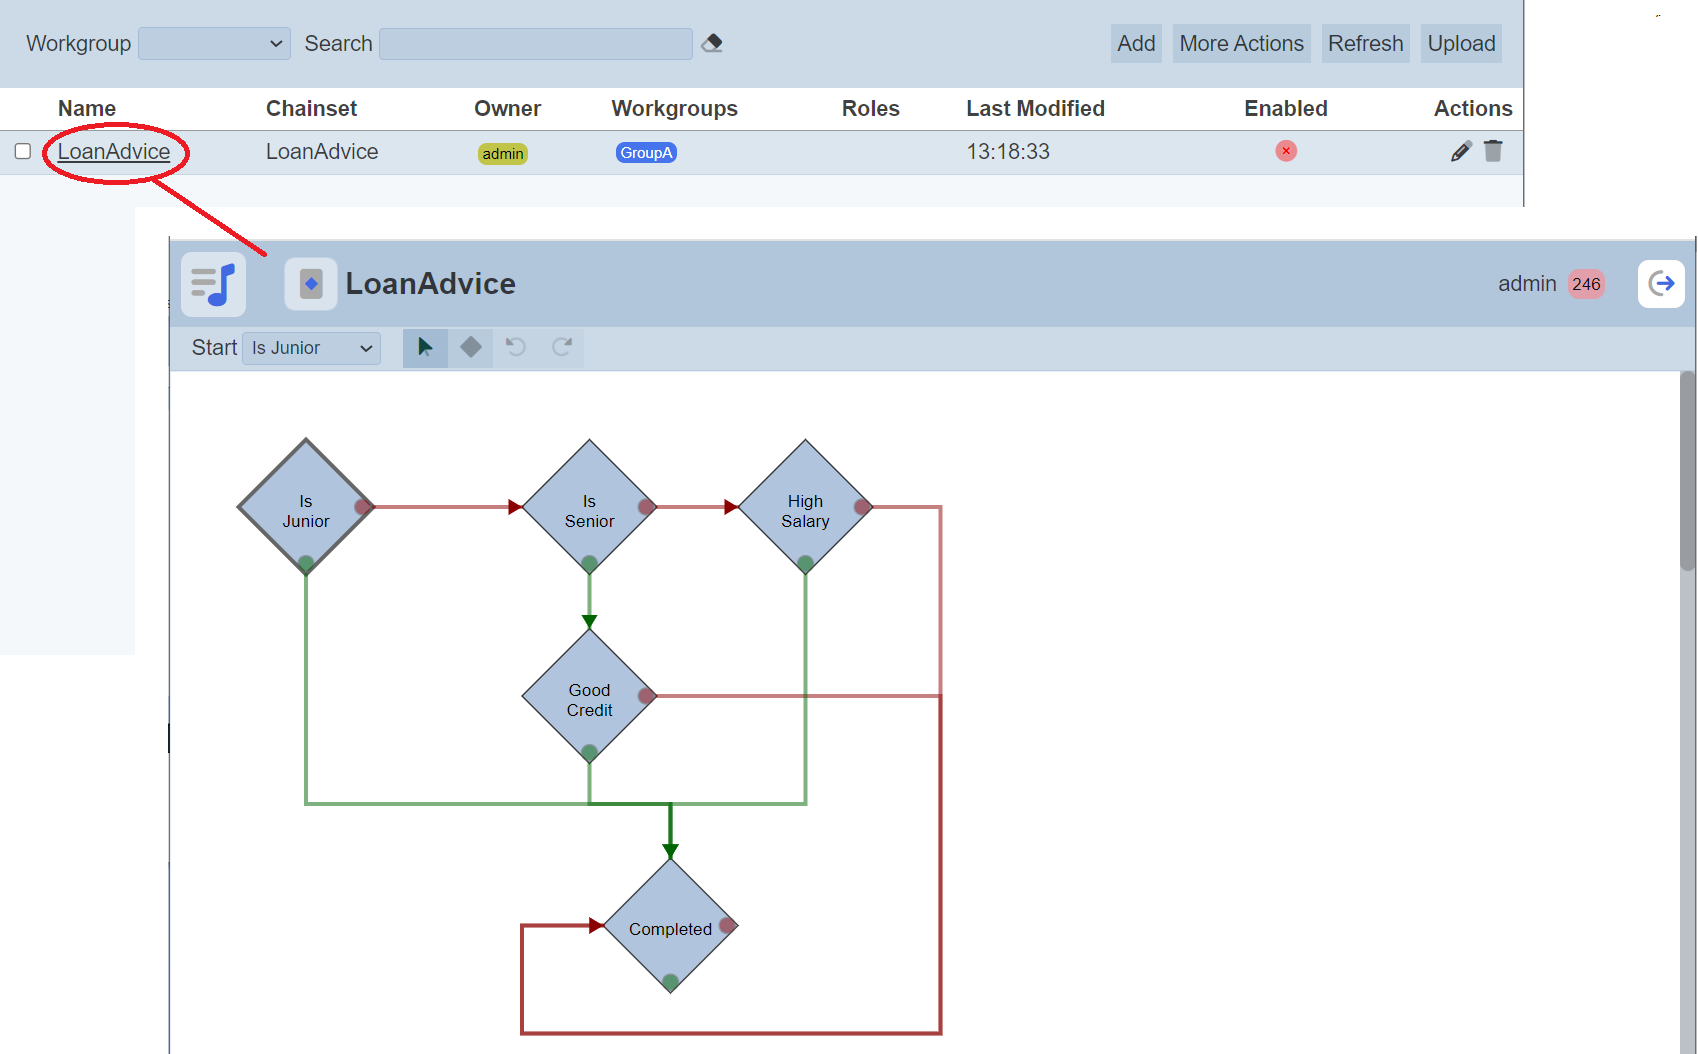
Task: Open the LoanAdvice link in Name column
Action: click(x=114, y=152)
